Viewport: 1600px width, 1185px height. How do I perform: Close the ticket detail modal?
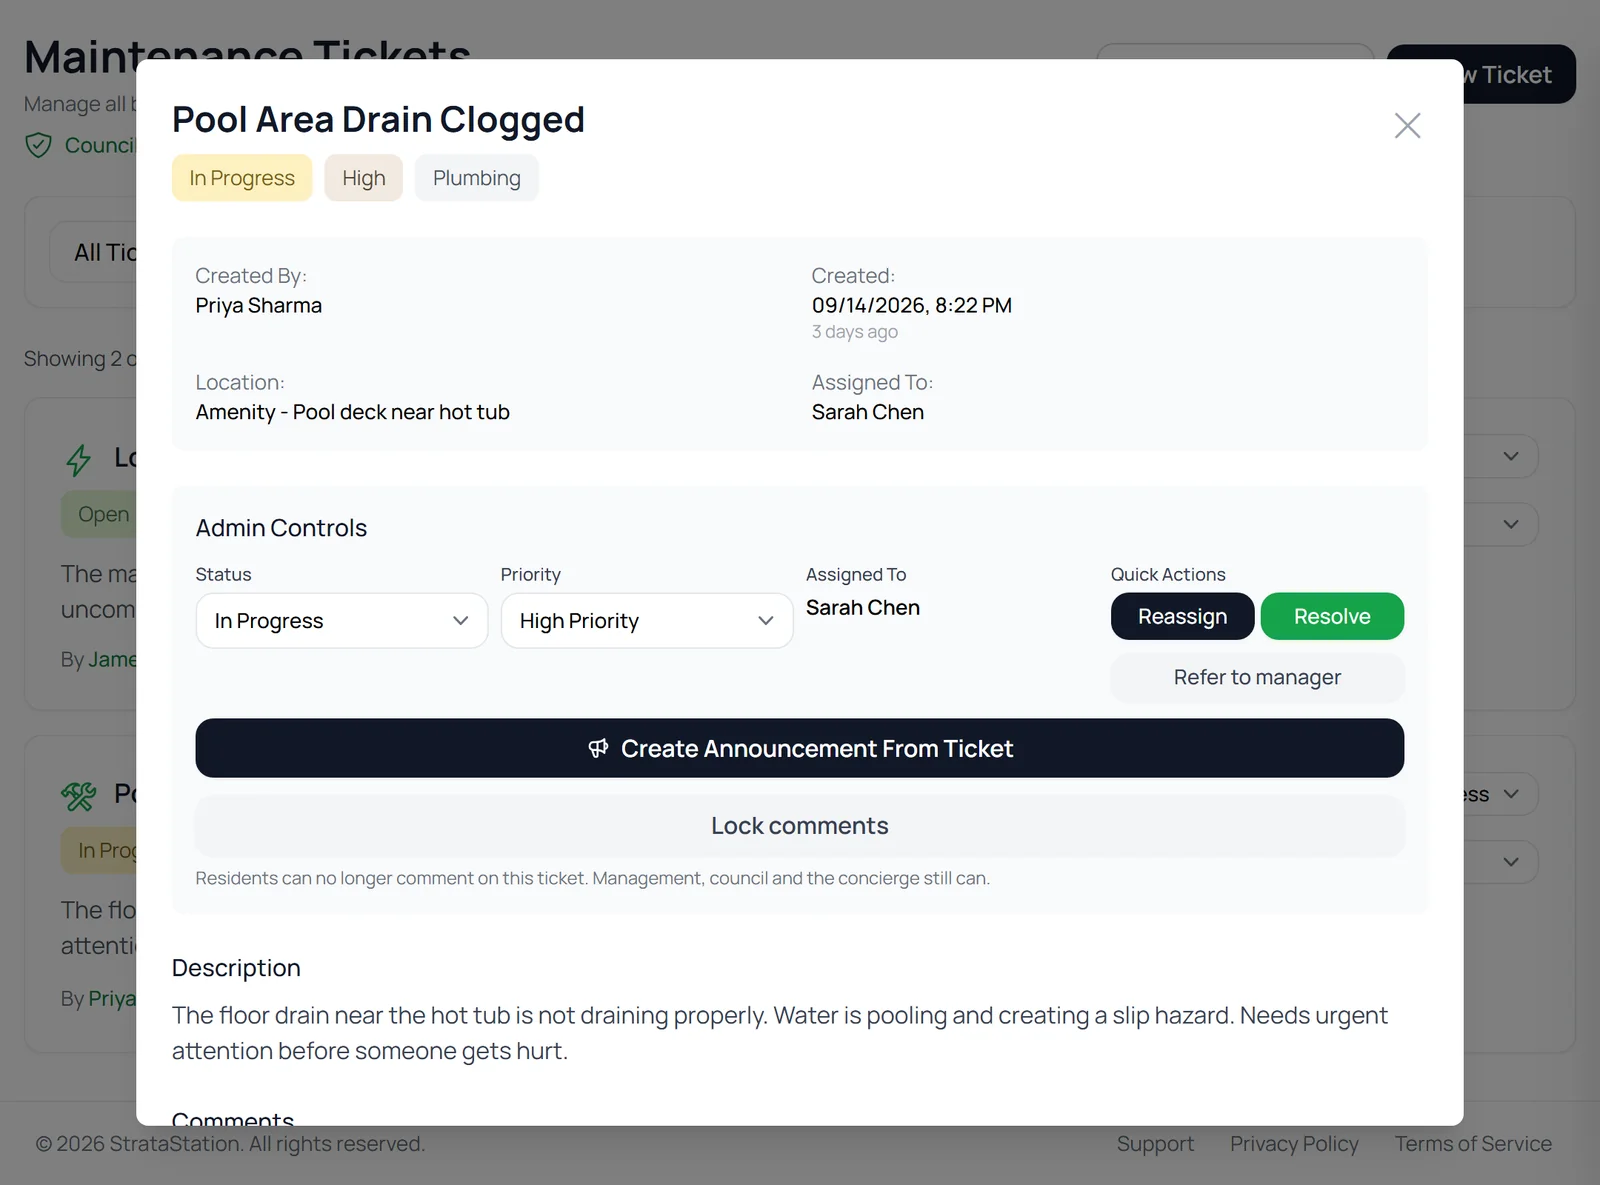click(1407, 125)
